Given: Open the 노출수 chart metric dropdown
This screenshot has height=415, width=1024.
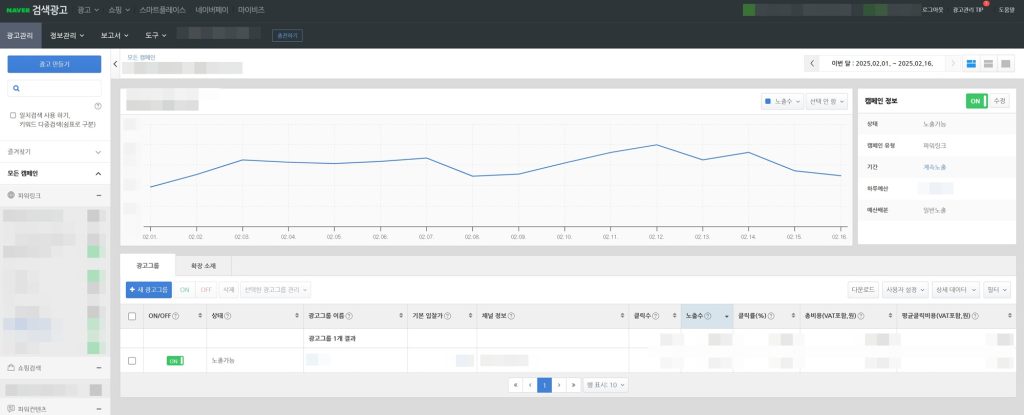Looking at the screenshot, I should [782, 101].
